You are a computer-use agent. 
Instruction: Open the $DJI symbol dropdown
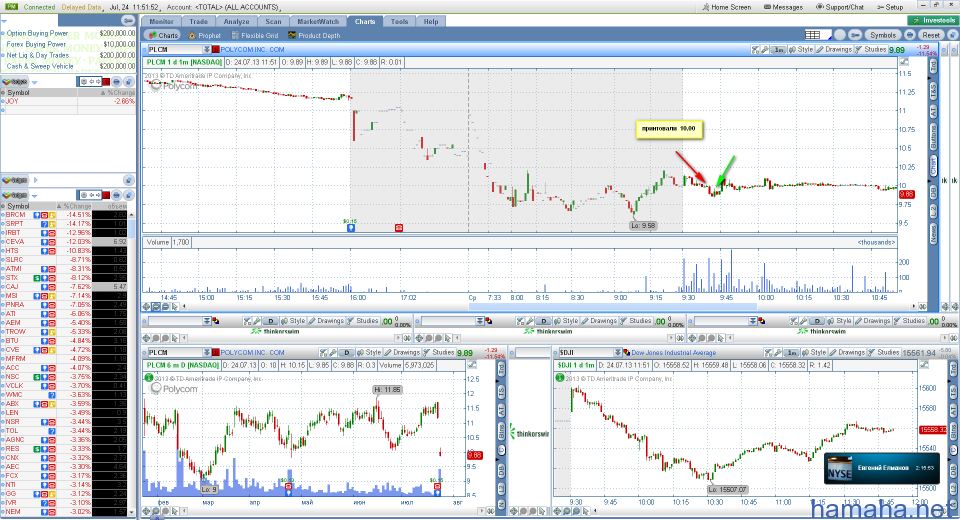[617, 353]
